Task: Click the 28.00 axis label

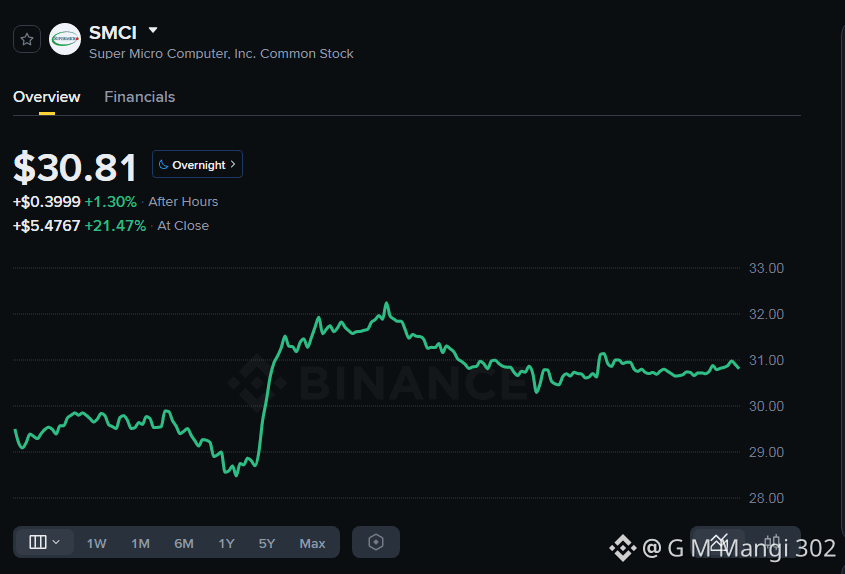Action: (766, 498)
